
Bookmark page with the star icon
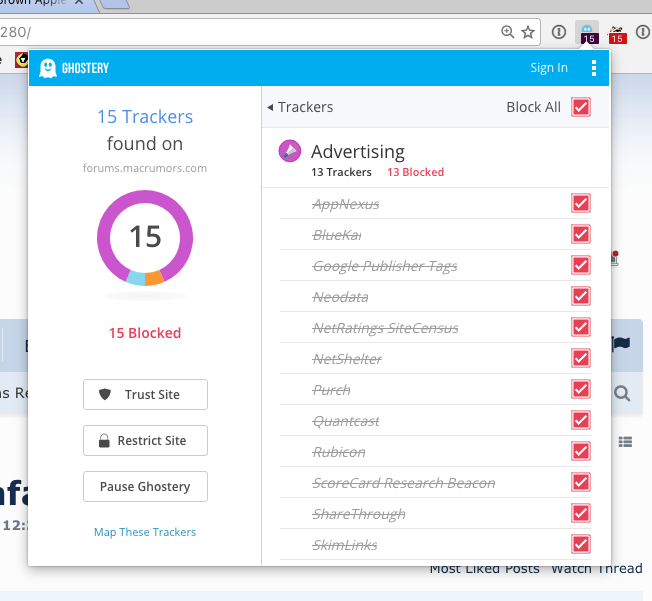[x=528, y=32]
